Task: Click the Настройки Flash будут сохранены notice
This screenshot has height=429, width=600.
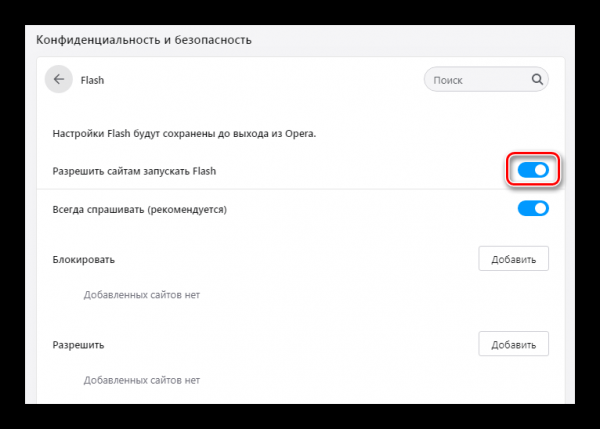Action: 184,134
